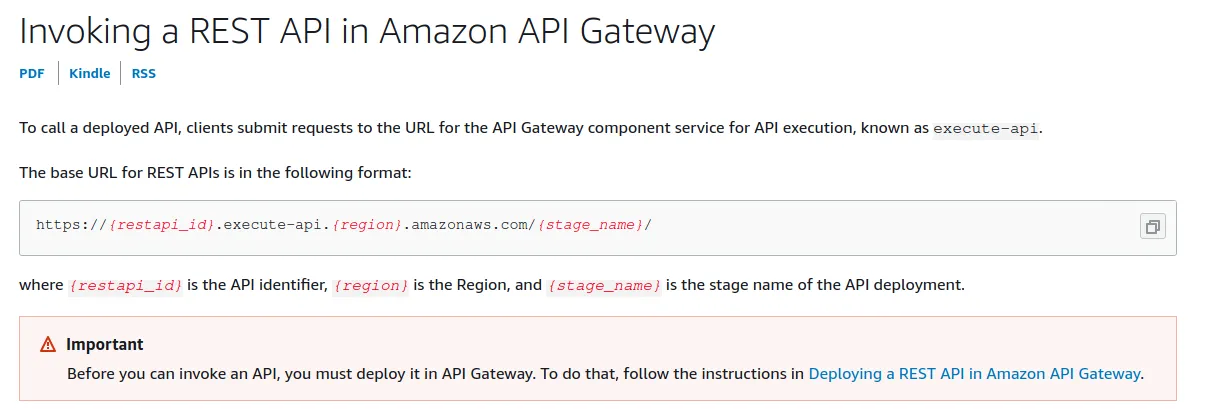
Task: Click the page heading Invoking a REST API
Action: [x=367, y=32]
